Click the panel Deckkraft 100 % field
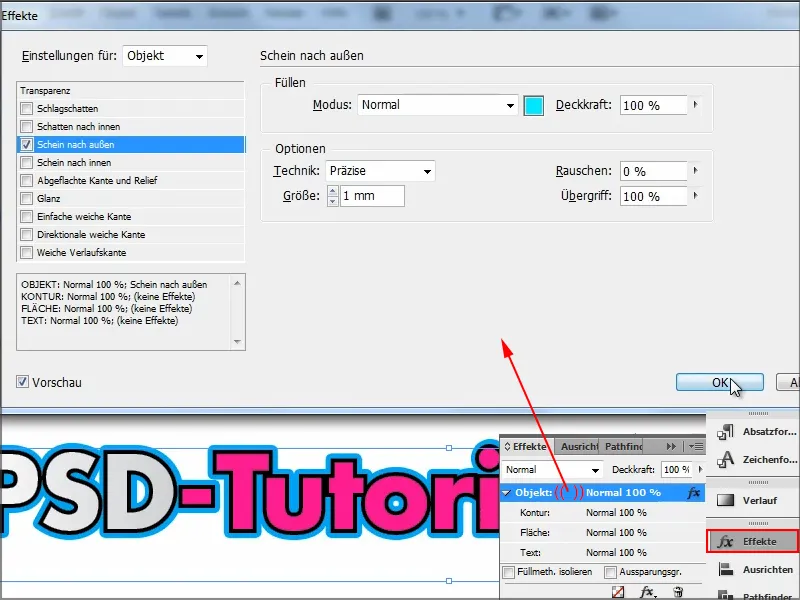 click(x=677, y=469)
